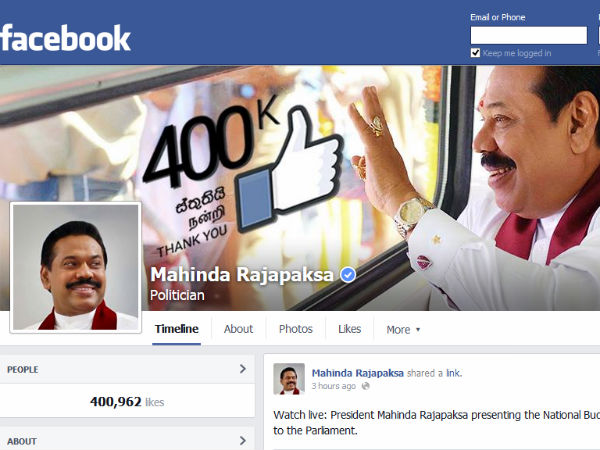Open the About tab
This screenshot has height=450, width=600.
coord(238,329)
